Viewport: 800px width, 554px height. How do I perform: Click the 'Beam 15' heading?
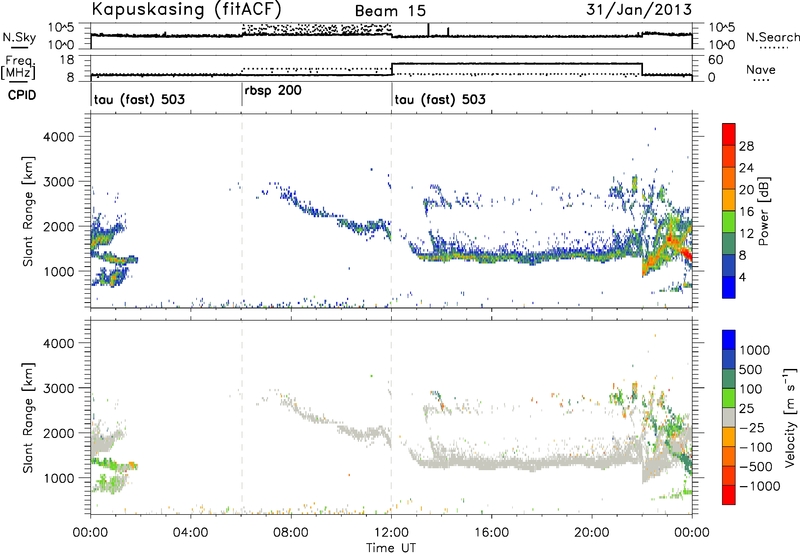pos(390,11)
